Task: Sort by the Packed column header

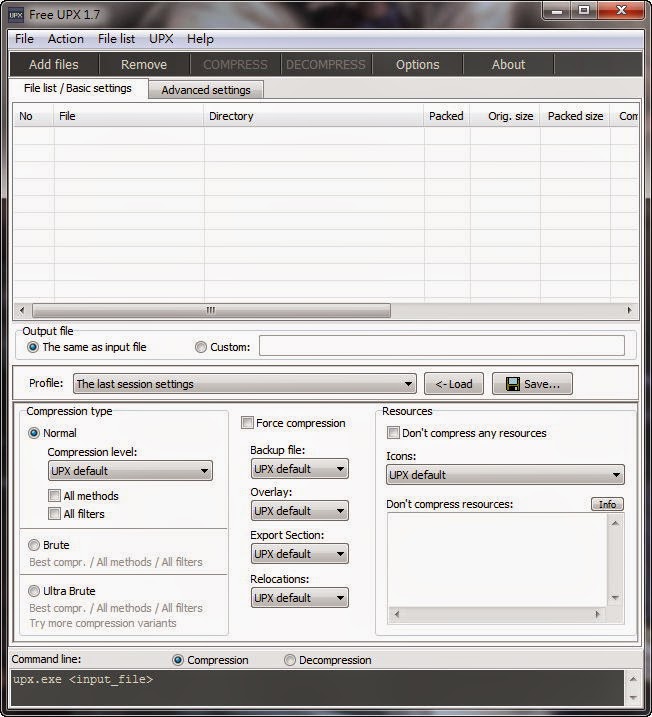Action: click(447, 116)
